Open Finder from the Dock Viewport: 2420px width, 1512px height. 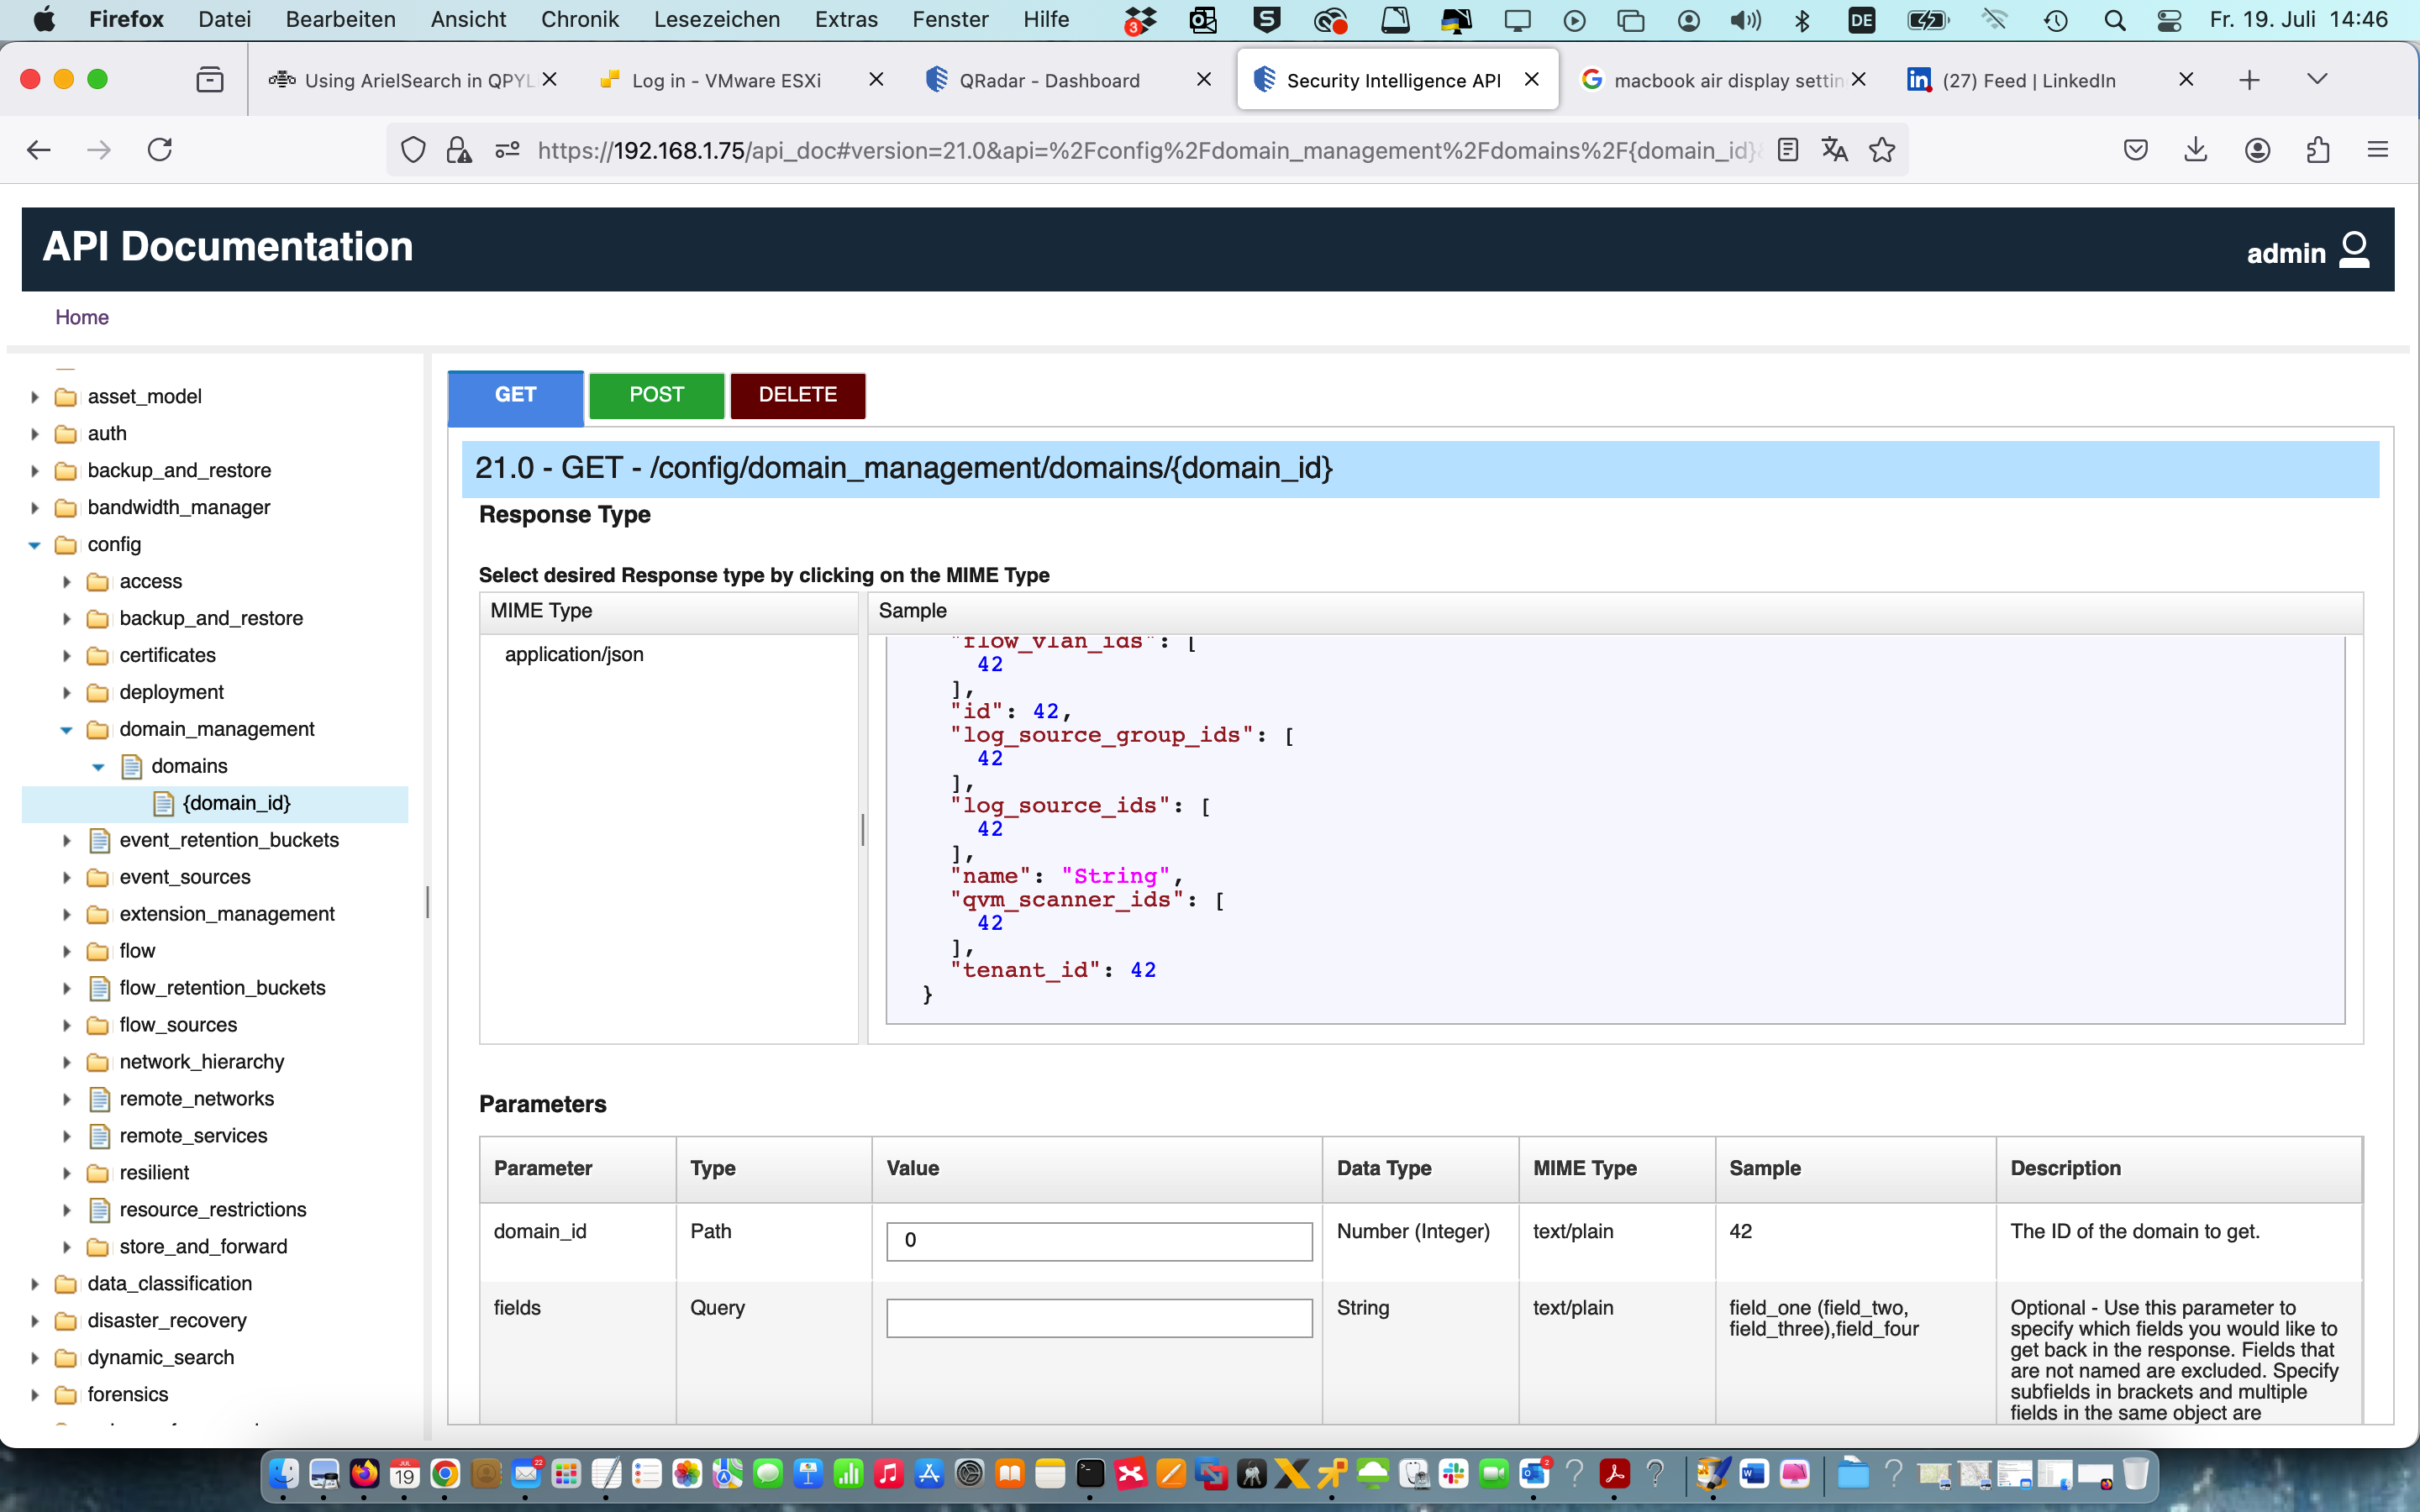coord(284,1474)
